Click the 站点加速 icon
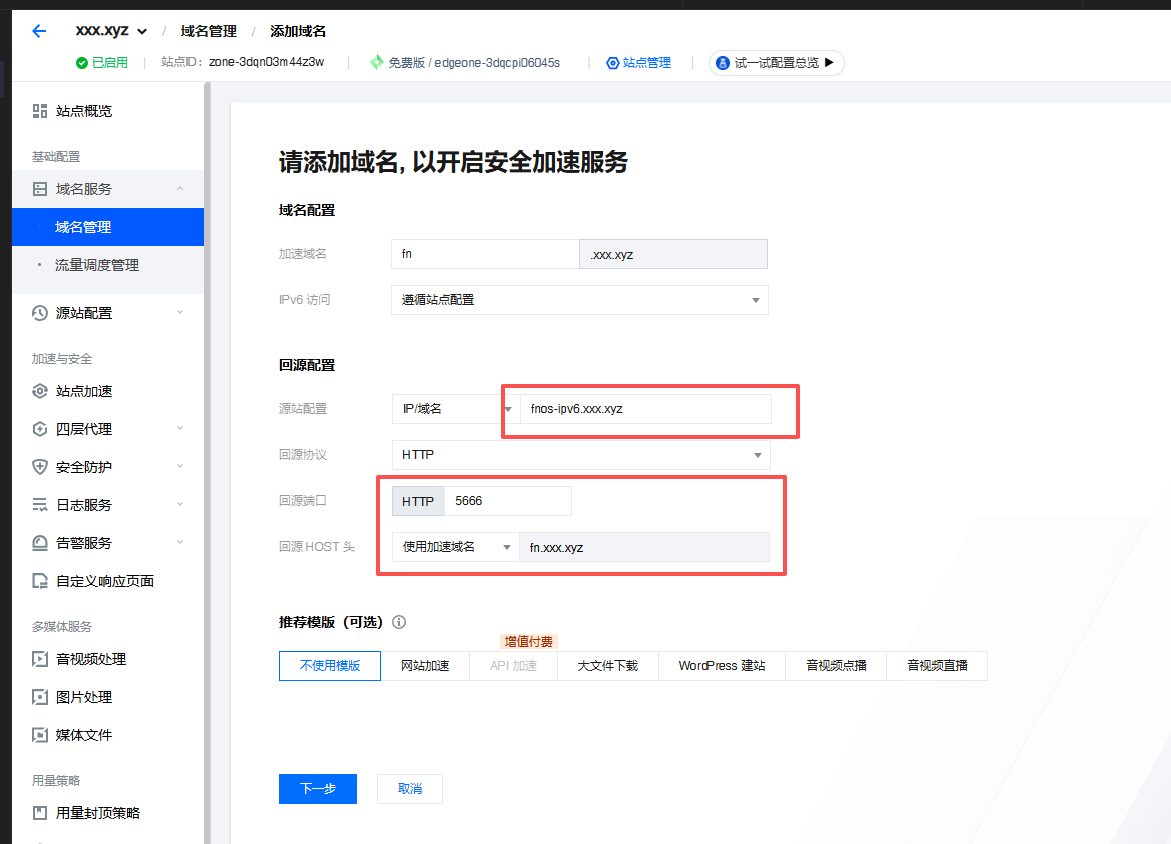The height and width of the screenshot is (844, 1171). tap(40, 391)
